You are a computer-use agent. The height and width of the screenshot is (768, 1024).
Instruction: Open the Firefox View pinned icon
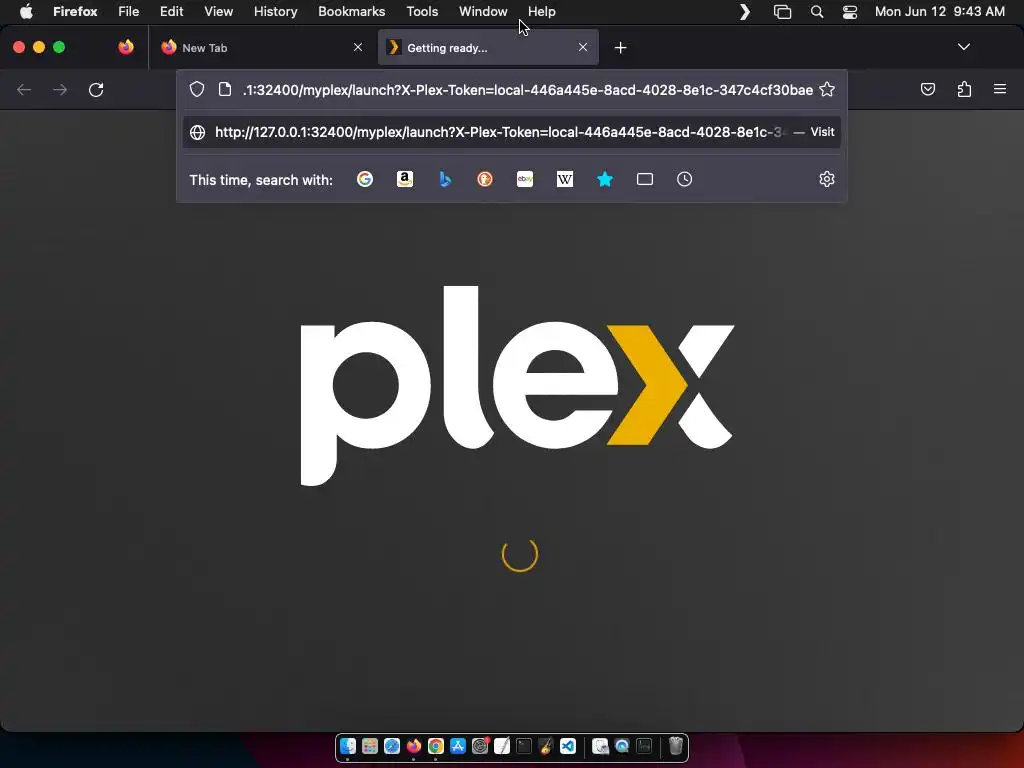coord(126,47)
